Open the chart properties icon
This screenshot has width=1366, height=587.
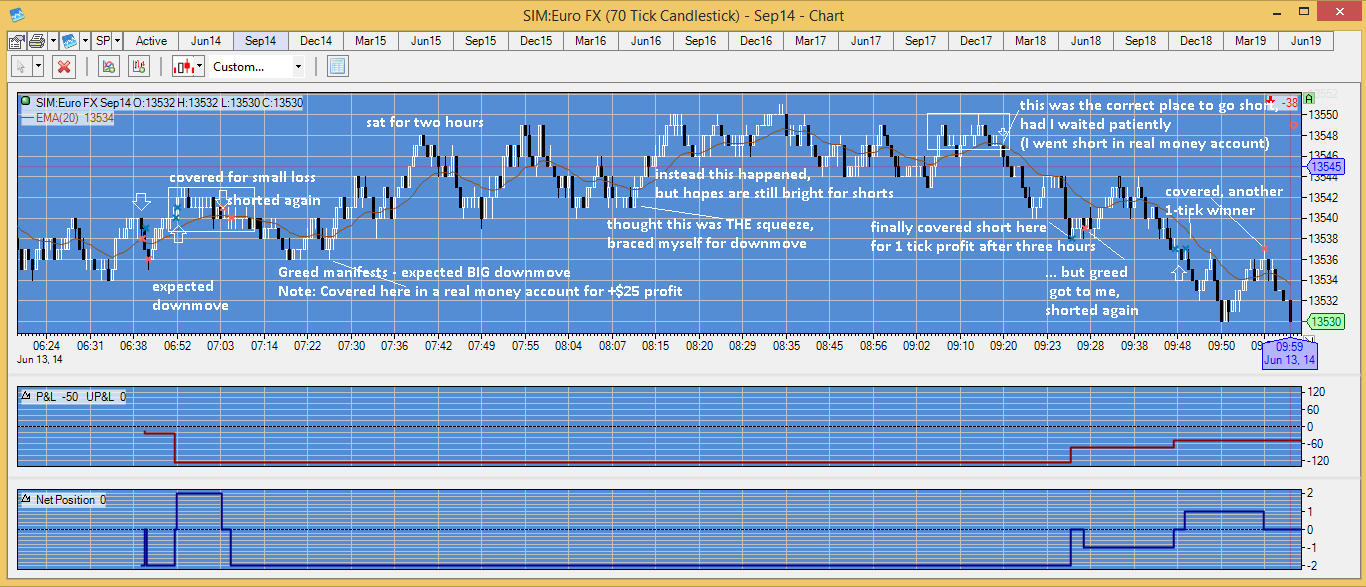point(16,41)
